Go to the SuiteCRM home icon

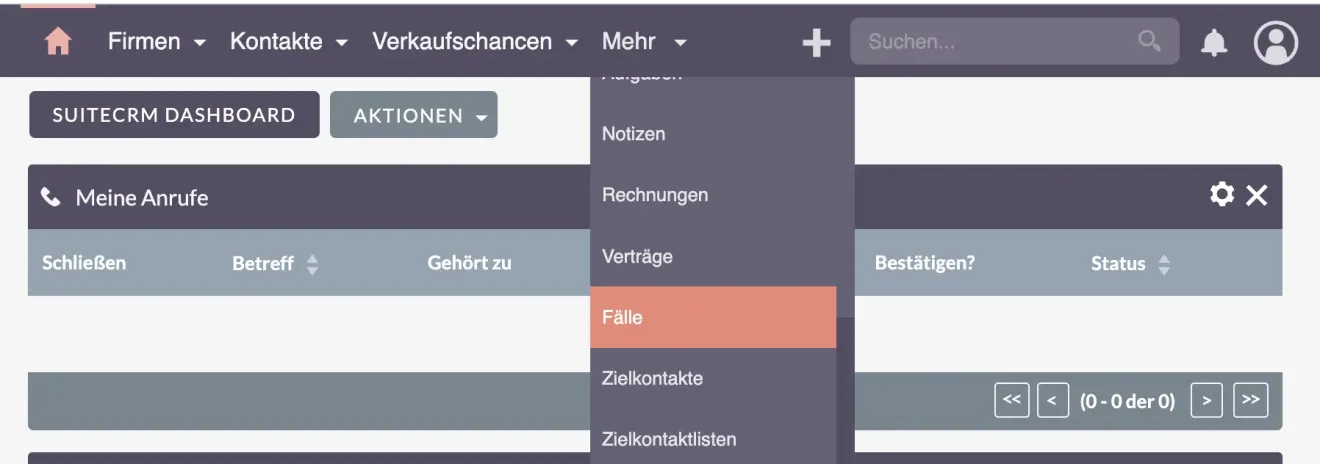click(x=58, y=41)
